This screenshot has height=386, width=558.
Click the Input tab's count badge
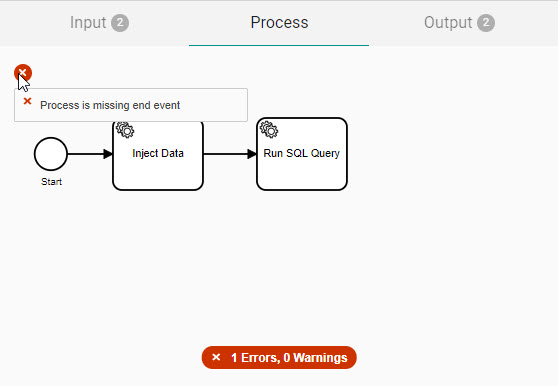[x=120, y=23]
